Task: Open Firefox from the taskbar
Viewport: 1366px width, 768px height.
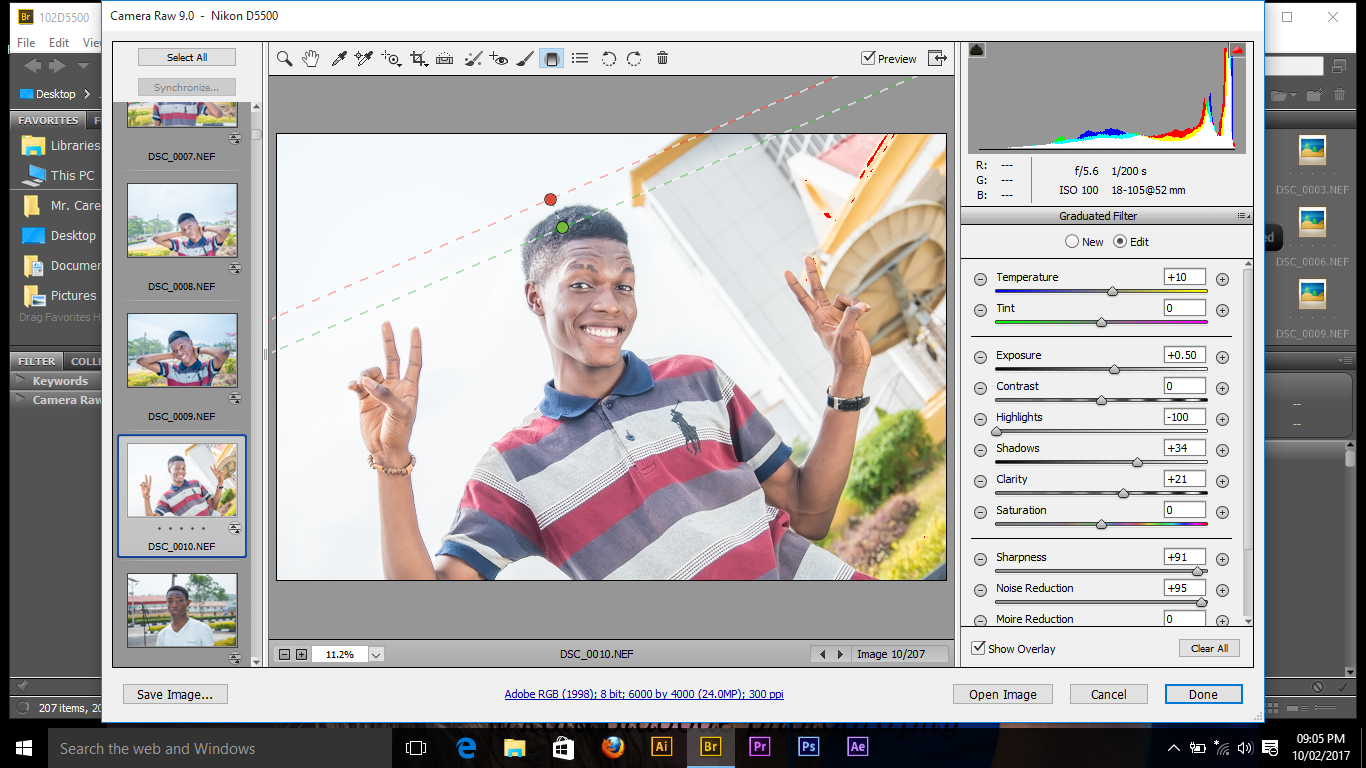Action: tap(613, 747)
